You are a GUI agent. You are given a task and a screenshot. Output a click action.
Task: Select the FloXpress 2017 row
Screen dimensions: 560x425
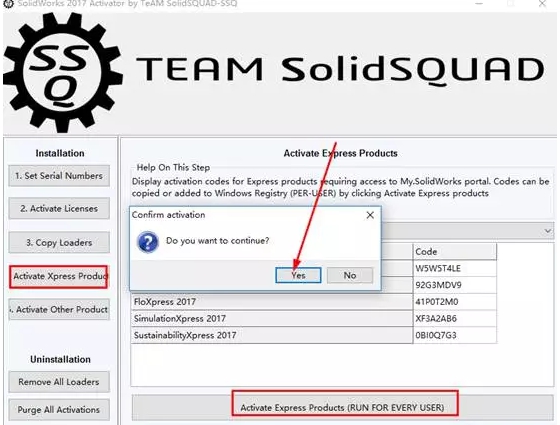[x=314, y=302]
